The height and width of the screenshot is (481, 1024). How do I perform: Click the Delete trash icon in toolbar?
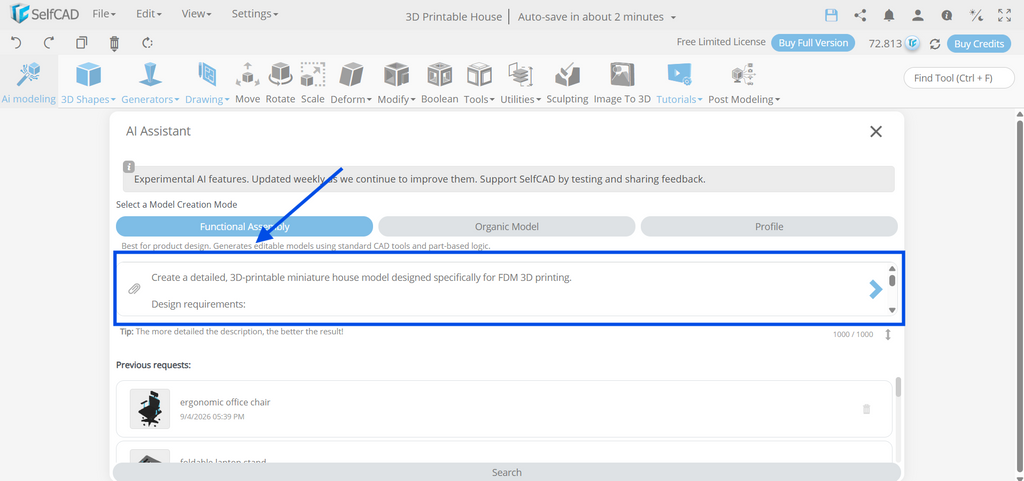click(x=114, y=43)
